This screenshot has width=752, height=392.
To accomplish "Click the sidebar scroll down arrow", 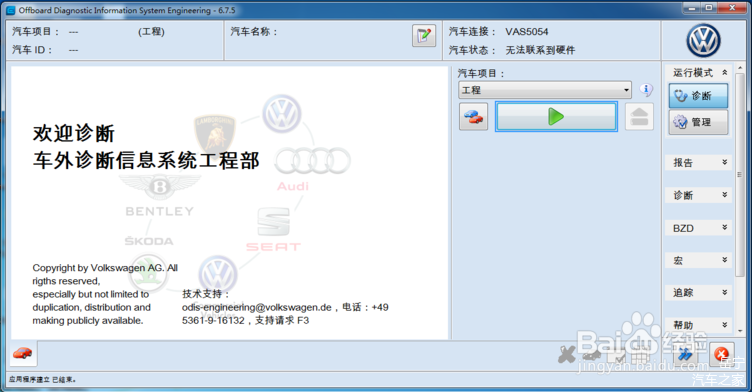I will (740, 331).
